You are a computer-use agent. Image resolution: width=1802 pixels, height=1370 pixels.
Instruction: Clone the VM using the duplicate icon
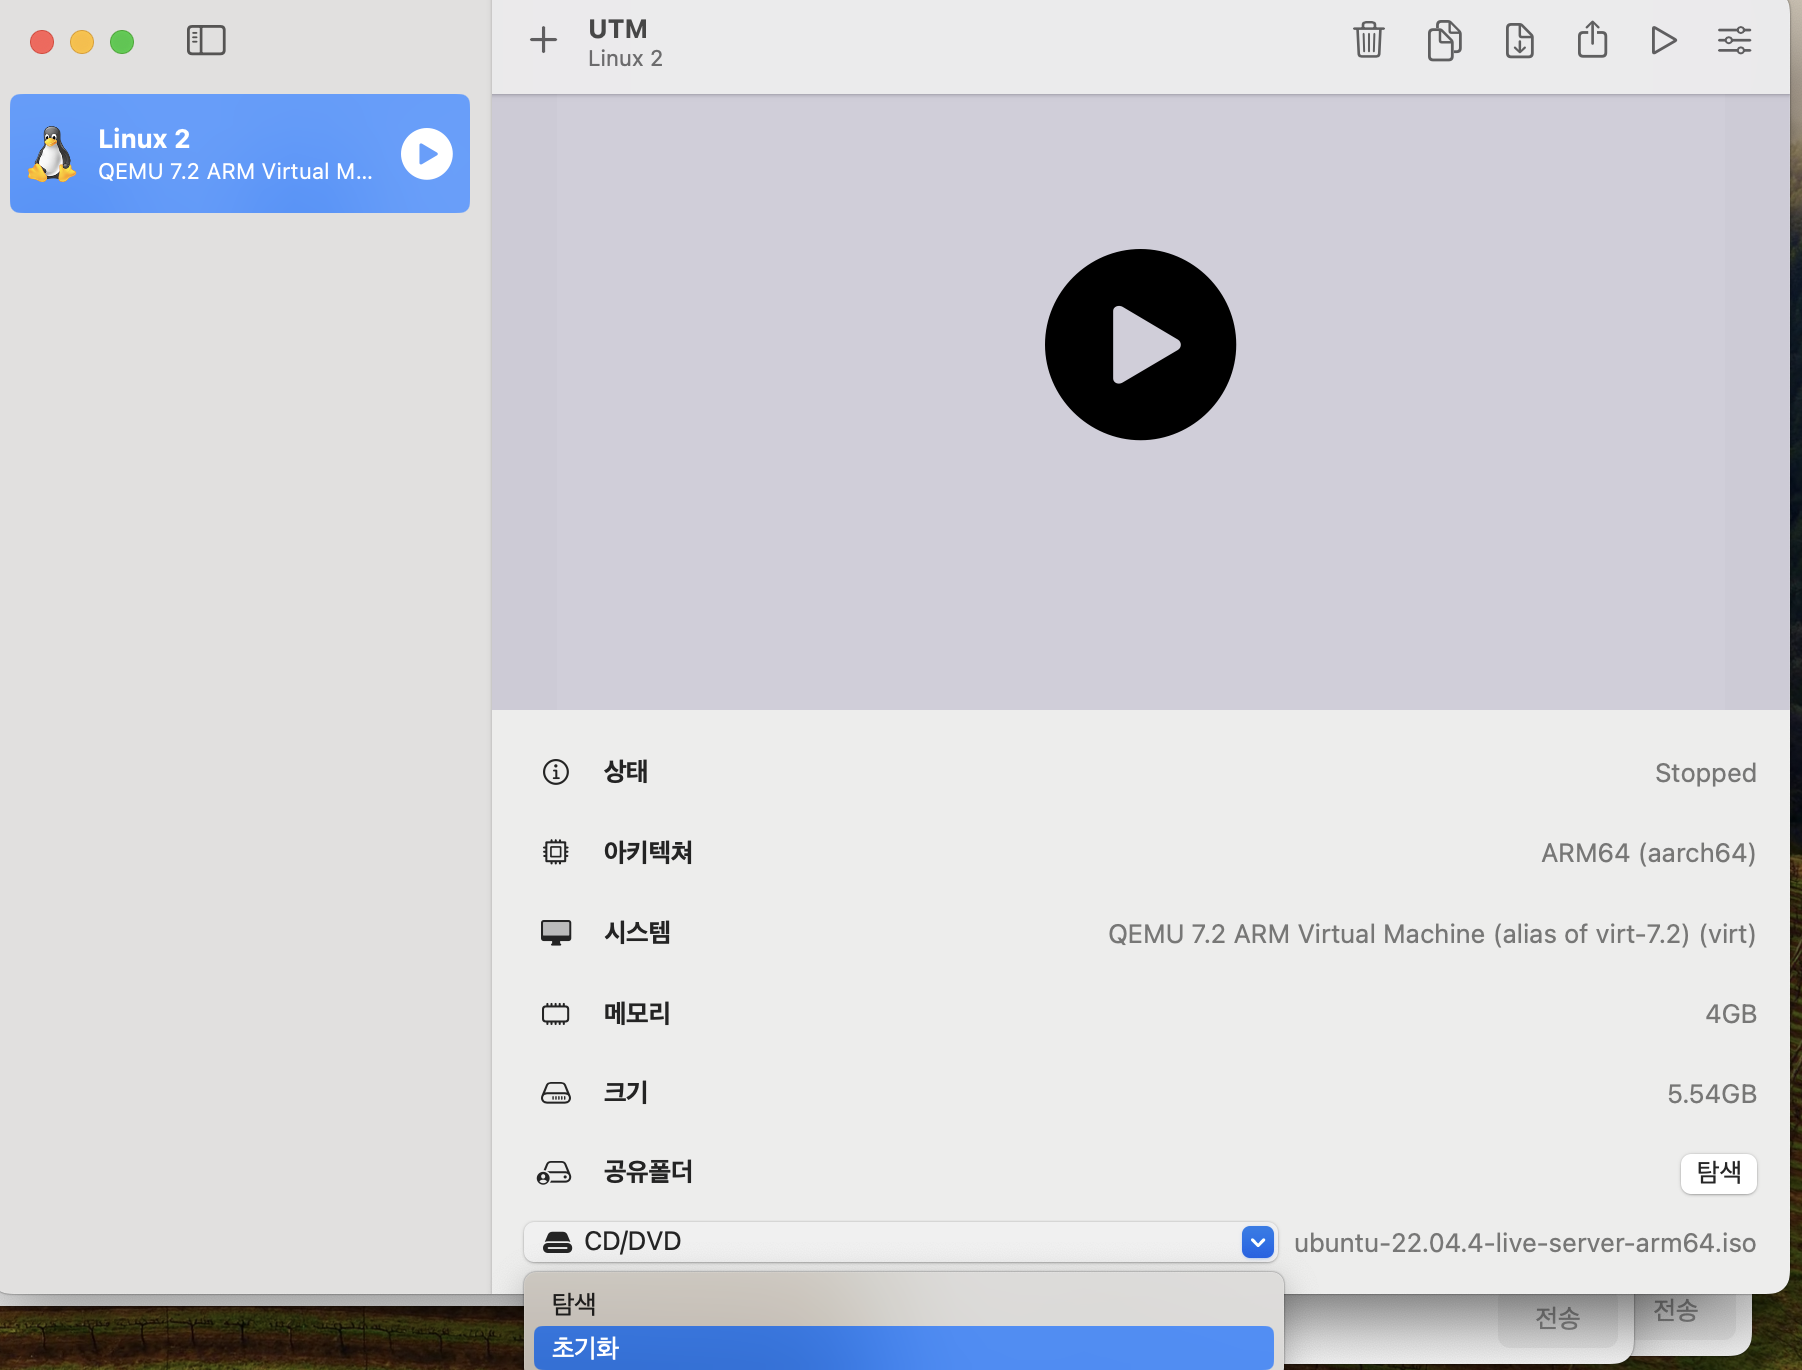click(x=1444, y=40)
